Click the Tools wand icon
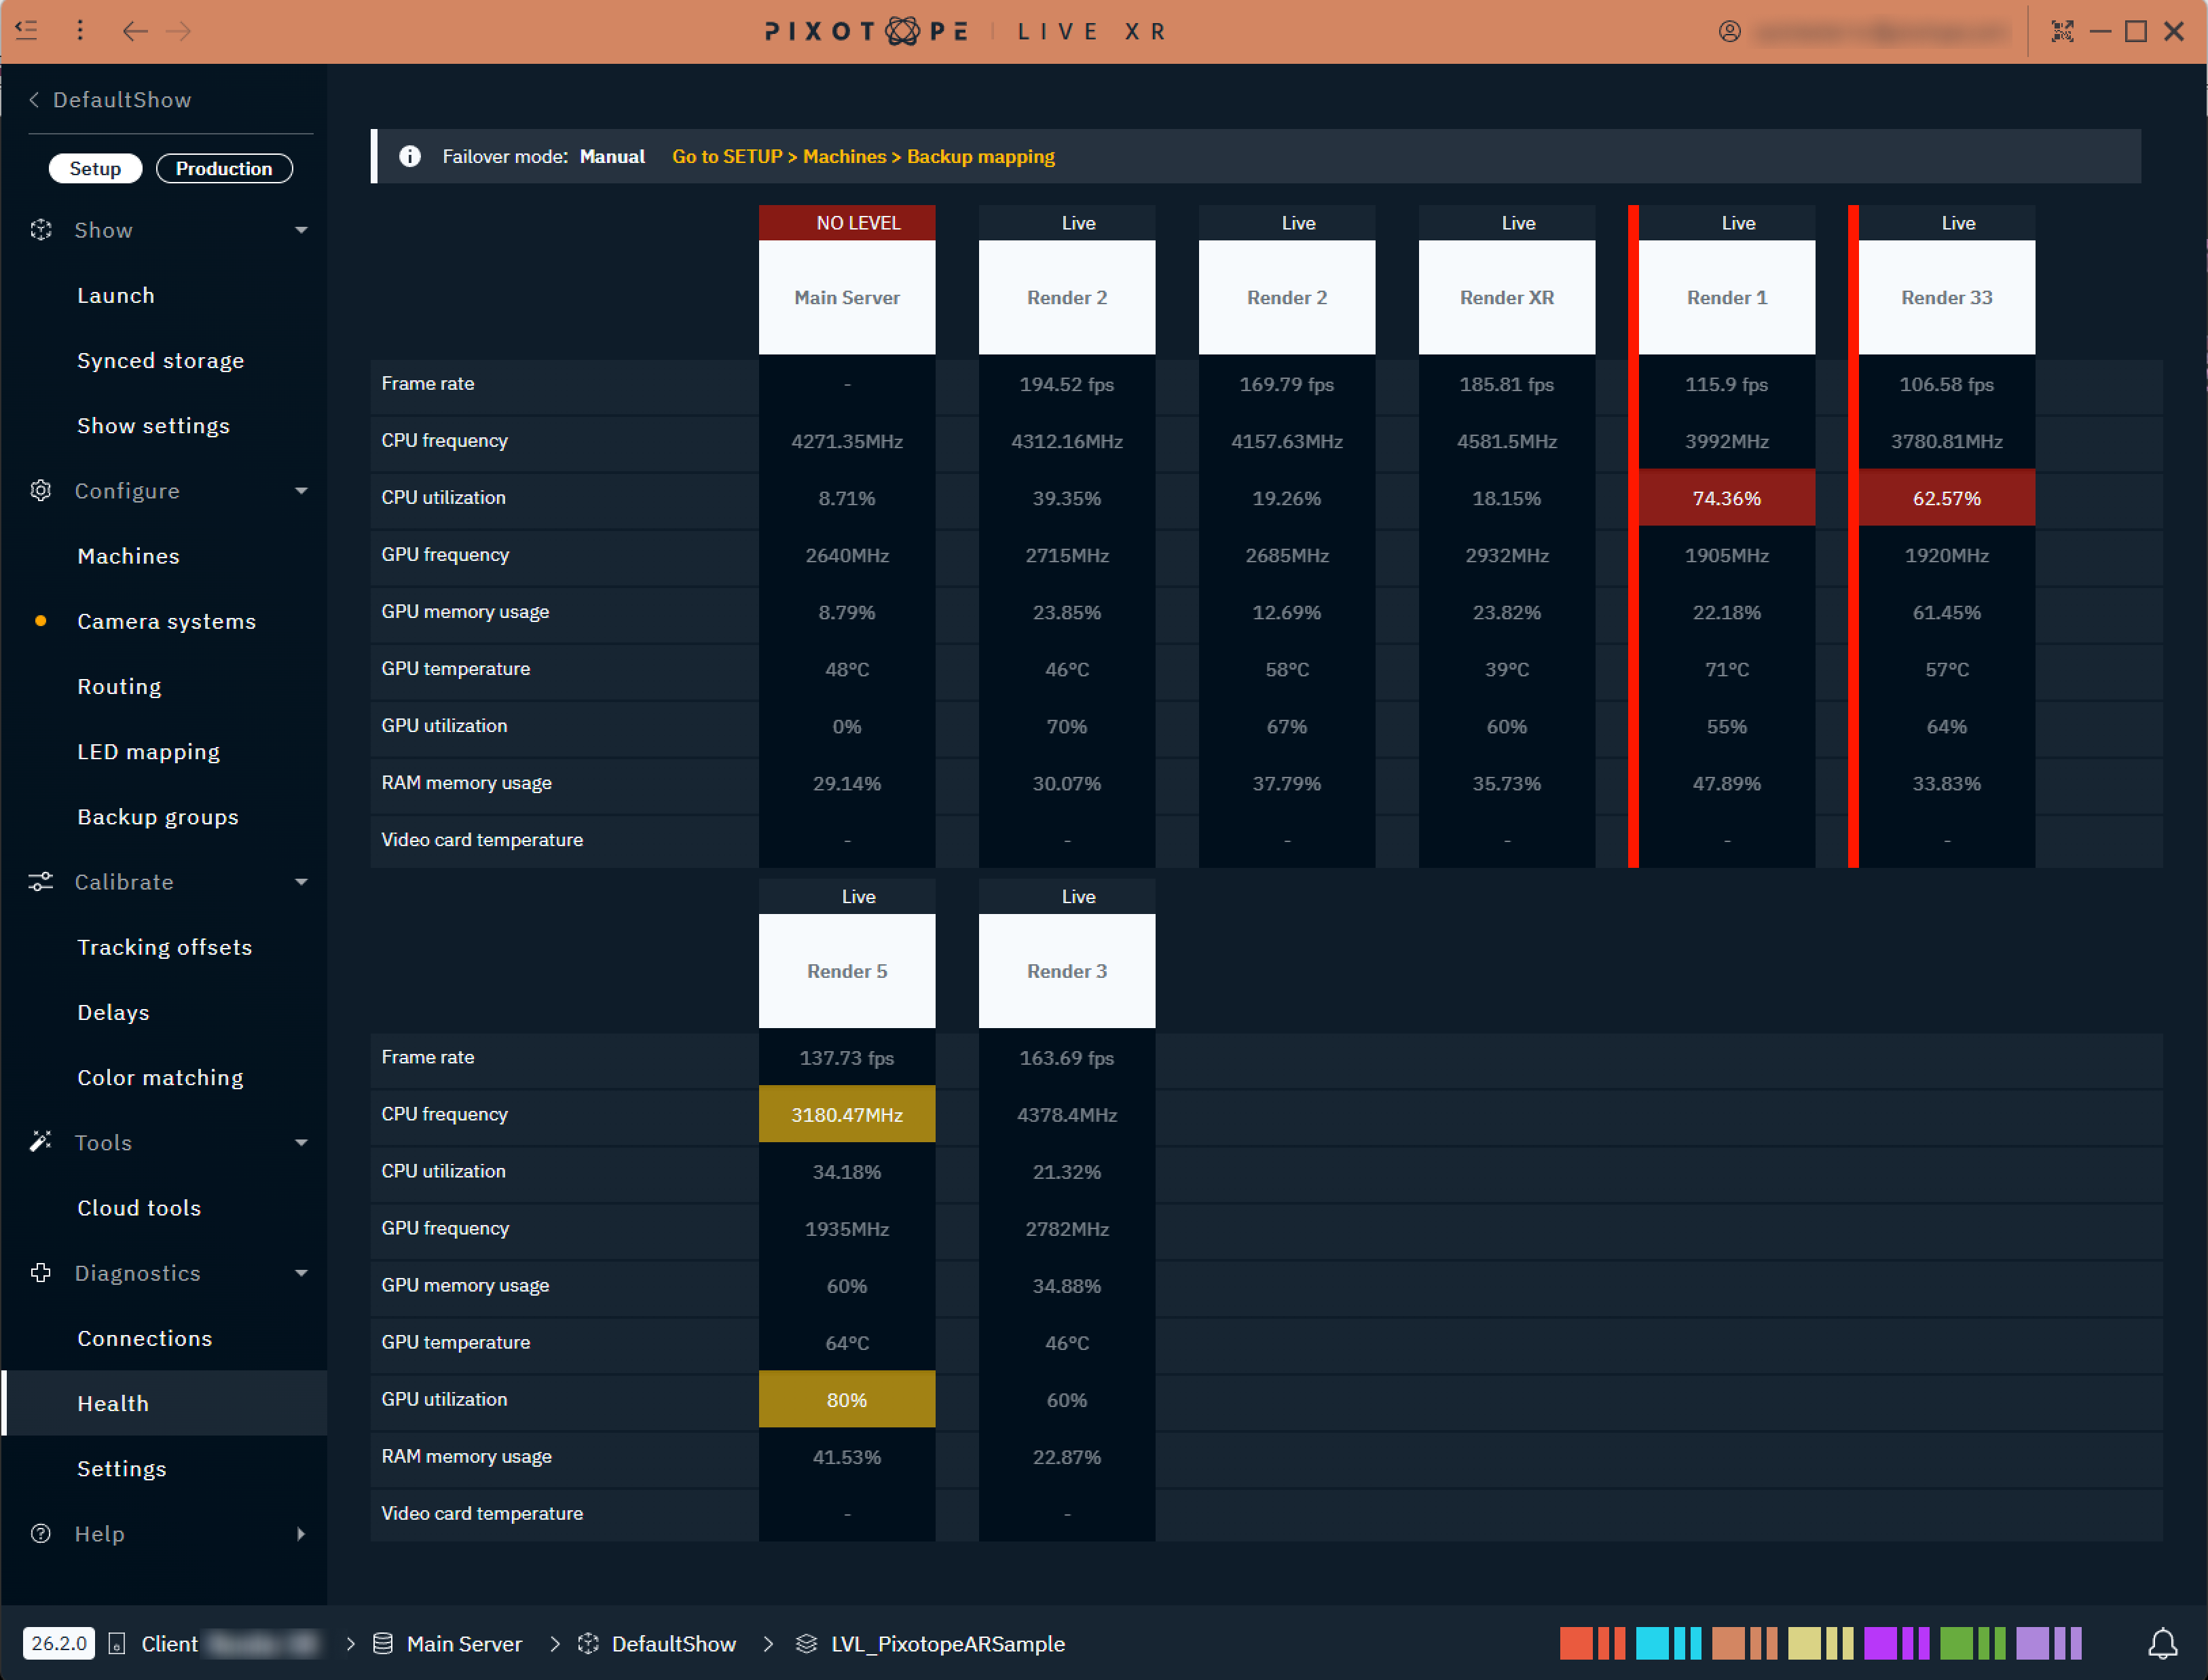Viewport: 2208px width, 1680px height. coord(41,1142)
